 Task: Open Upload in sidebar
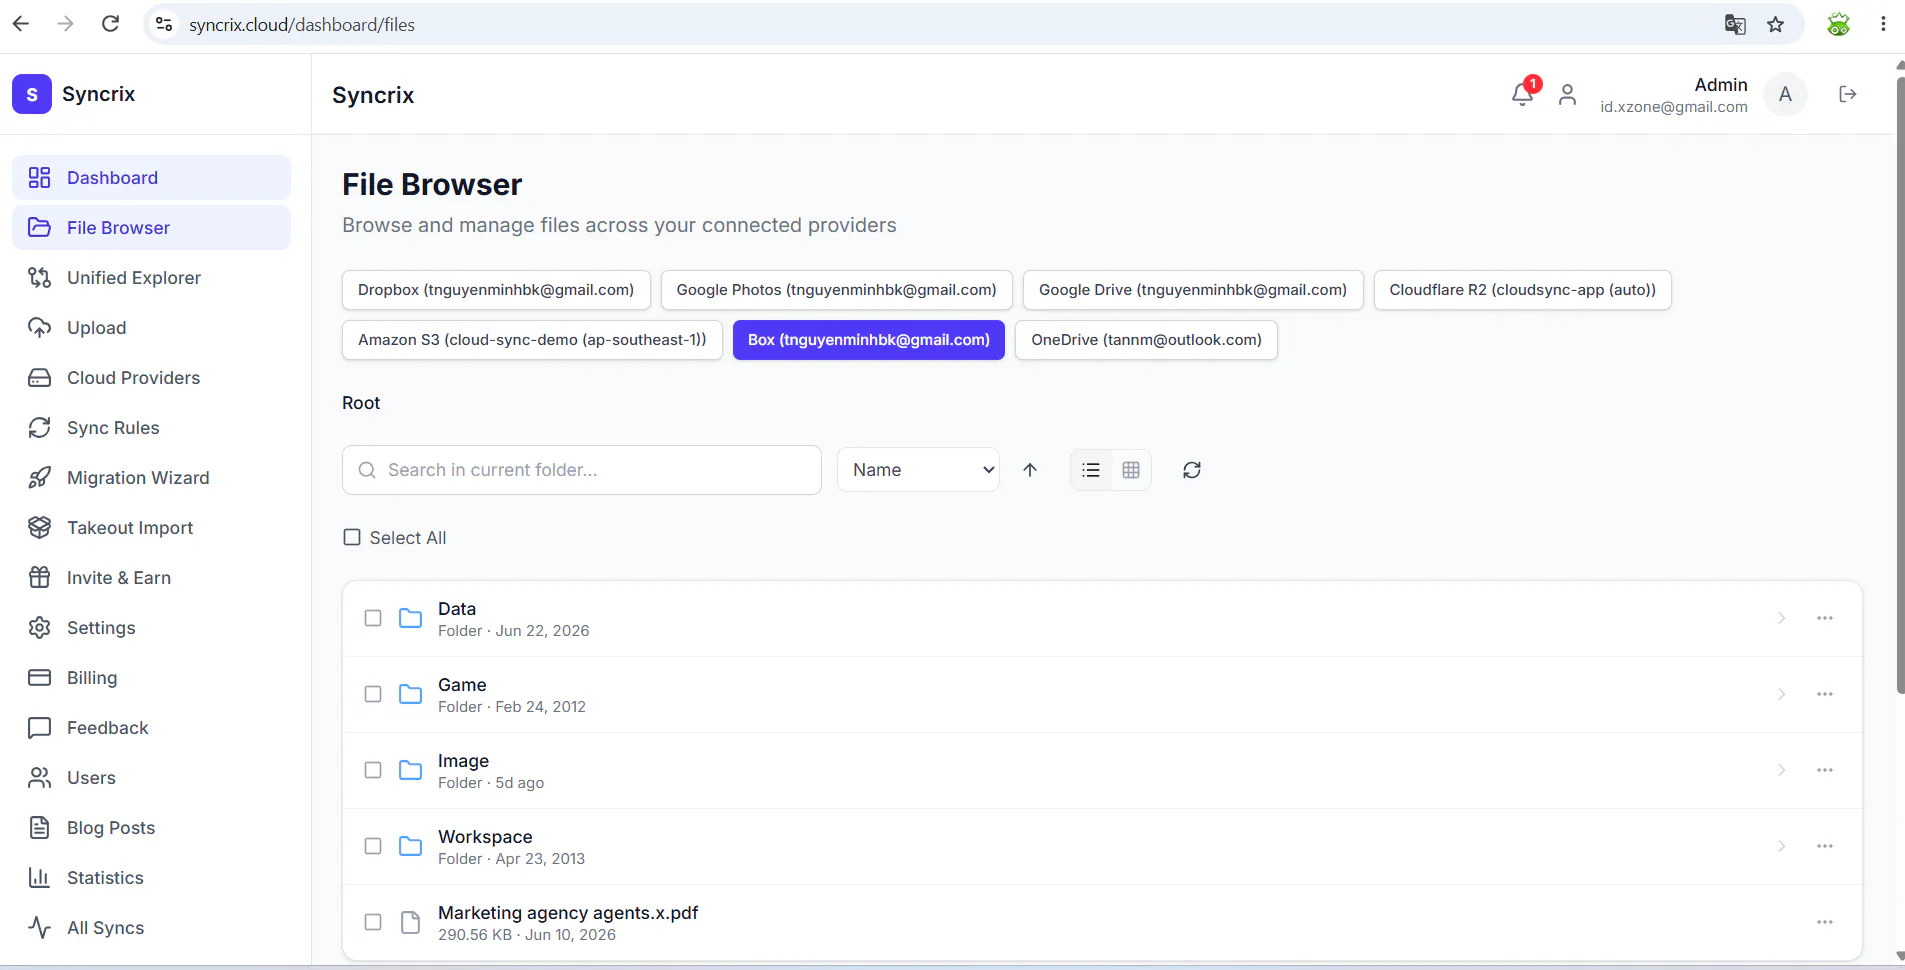[x=151, y=328]
